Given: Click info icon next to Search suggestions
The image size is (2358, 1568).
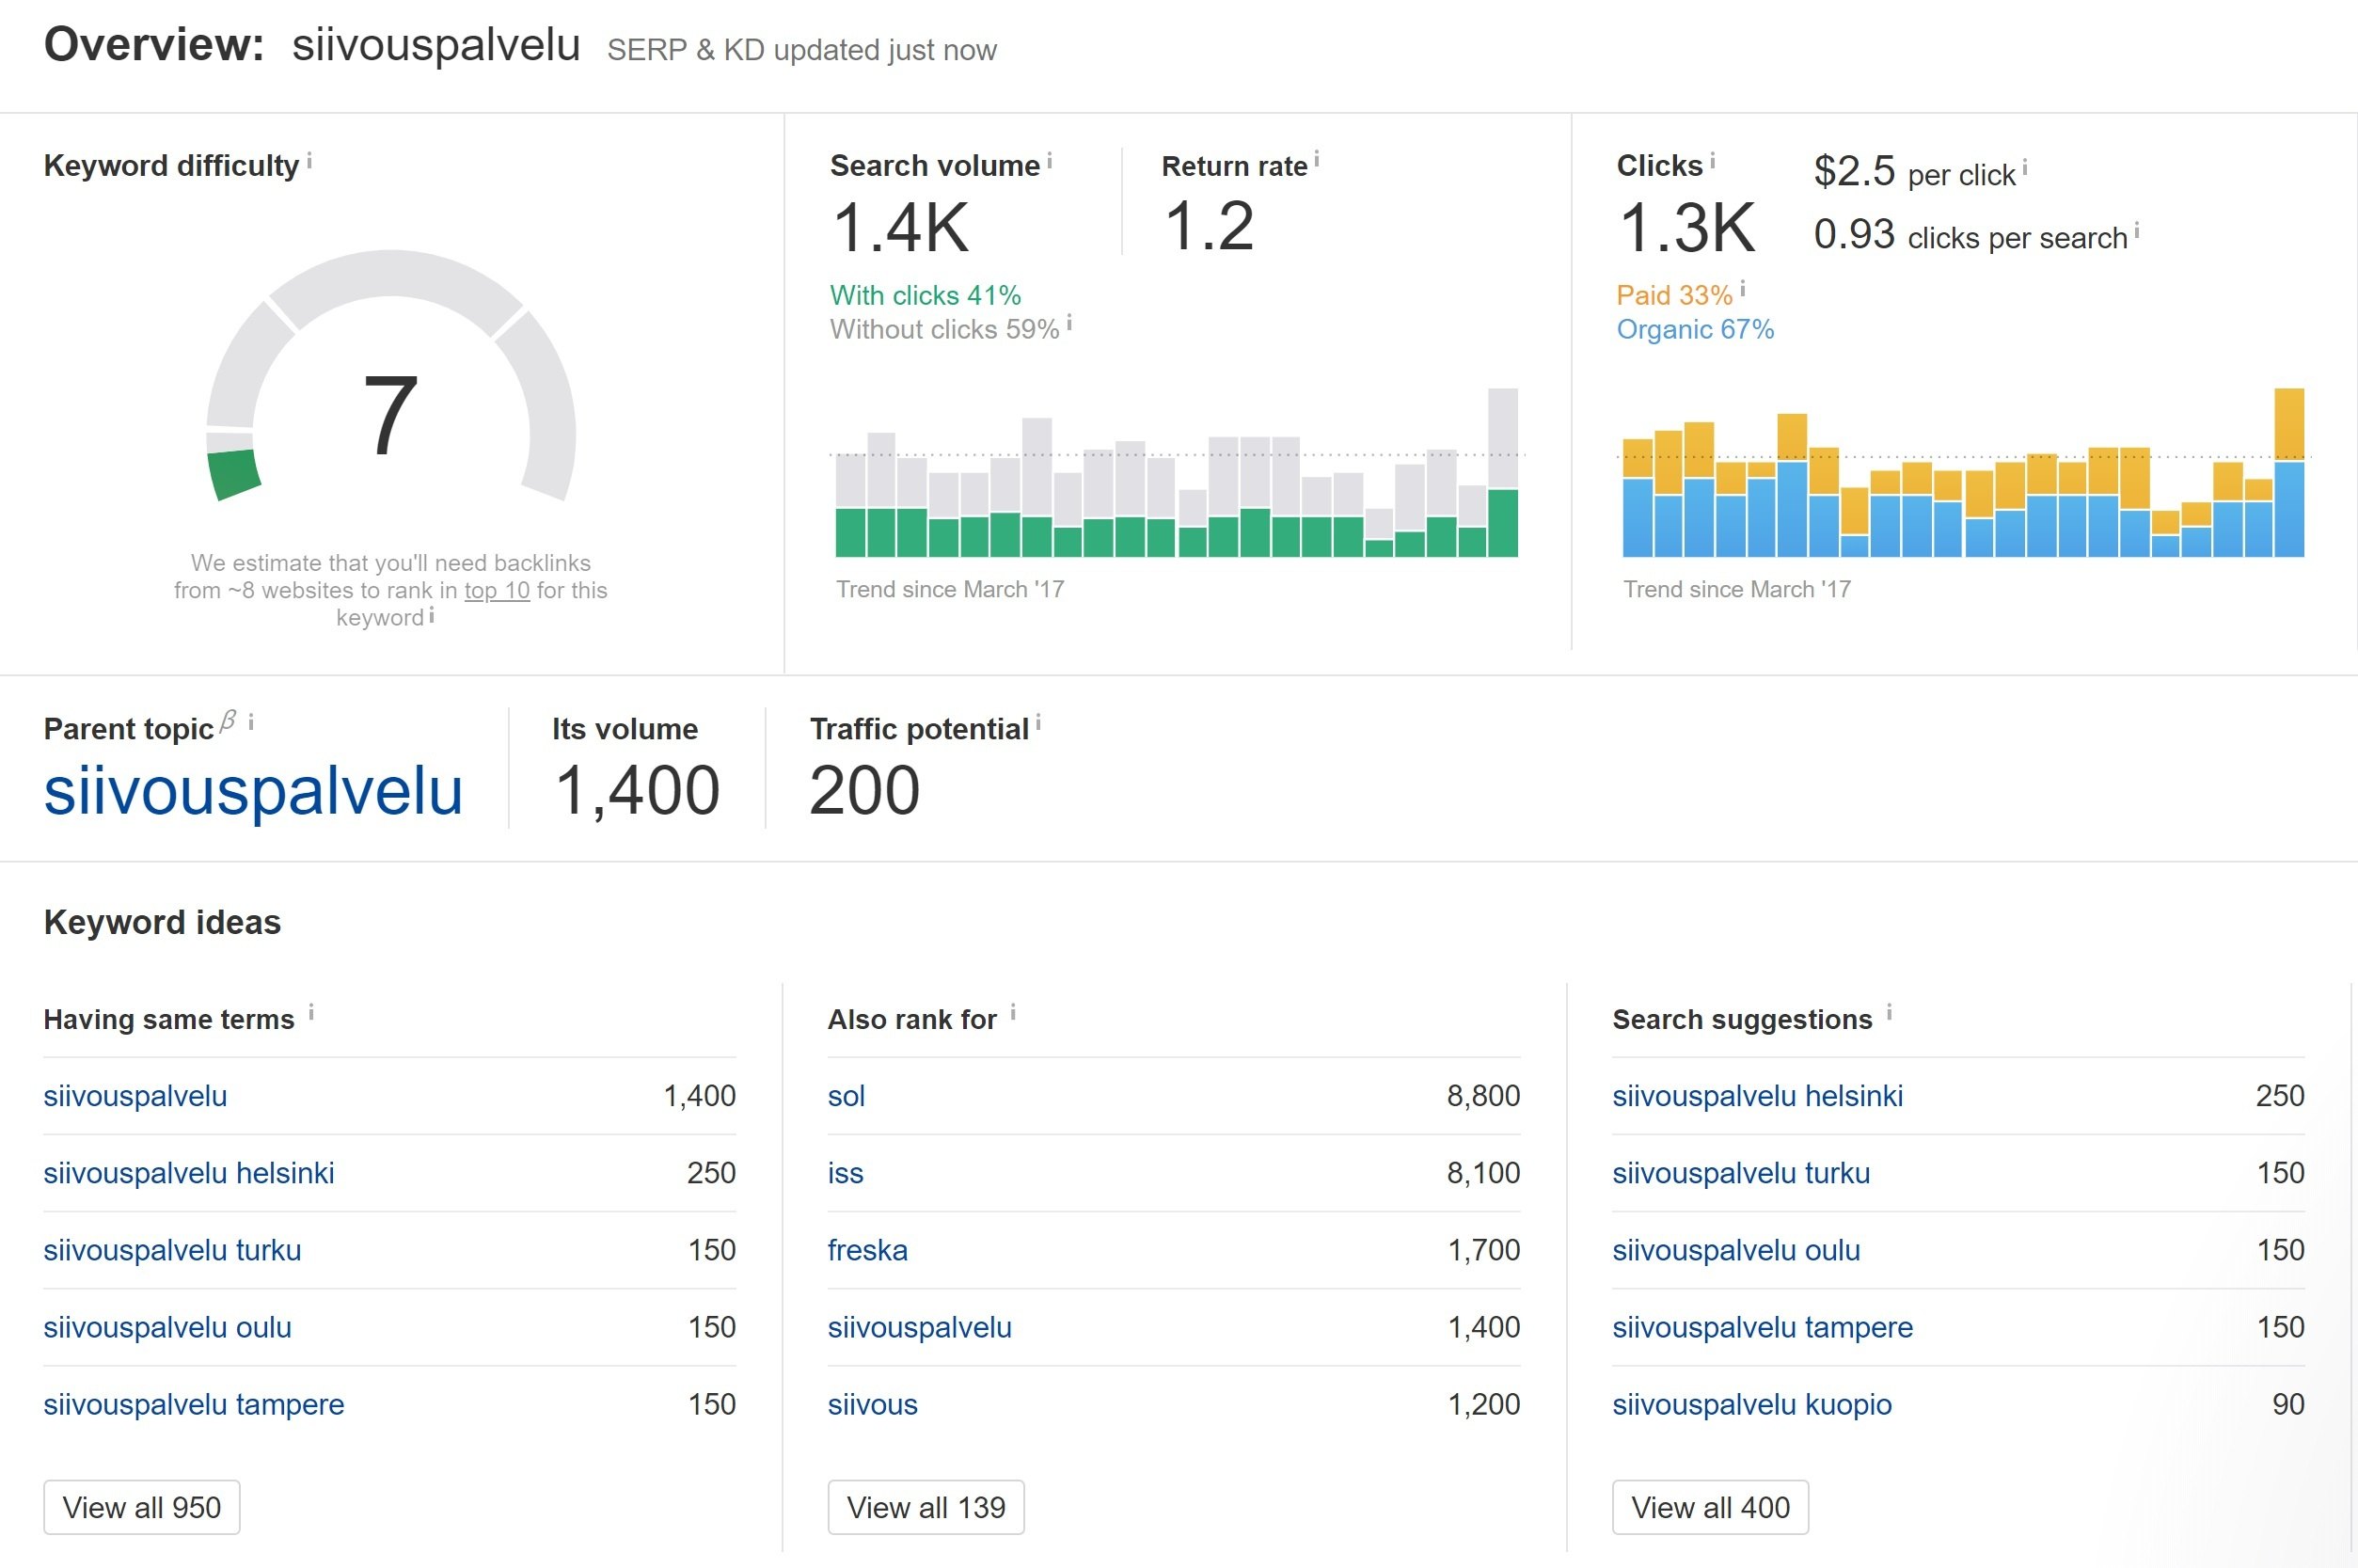Looking at the screenshot, I should tap(1889, 1013).
